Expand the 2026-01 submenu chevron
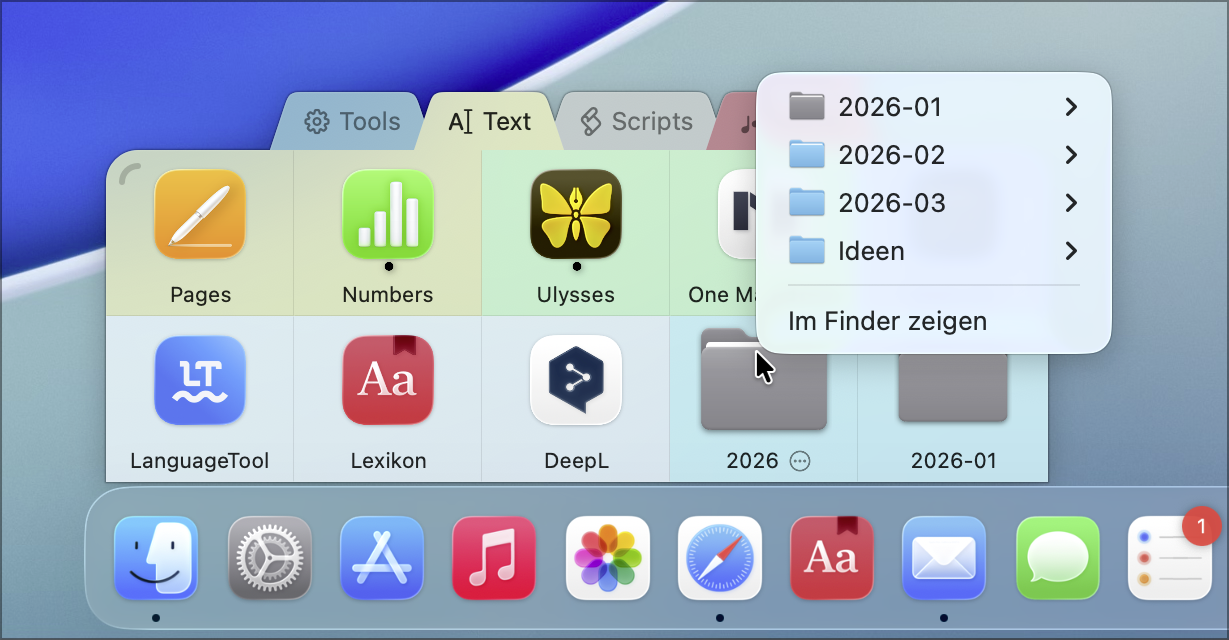The image size is (1229, 640). (x=1071, y=107)
